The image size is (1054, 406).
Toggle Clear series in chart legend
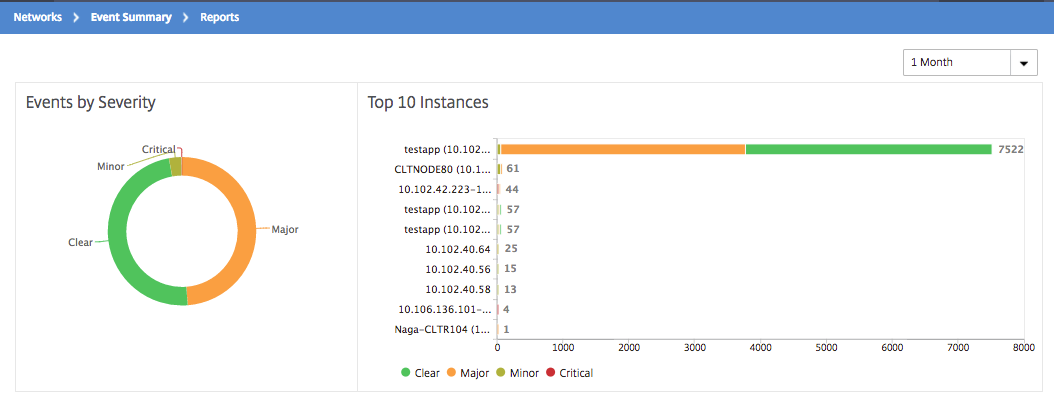(x=421, y=372)
